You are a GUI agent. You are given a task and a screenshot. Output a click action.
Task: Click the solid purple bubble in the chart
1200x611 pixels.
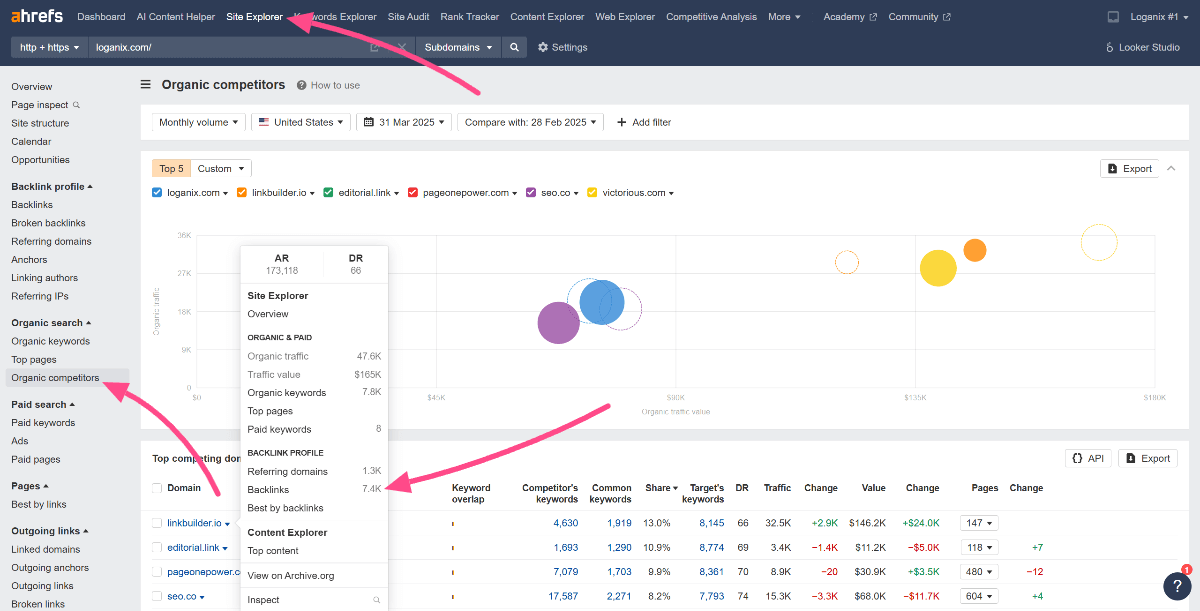coord(558,323)
